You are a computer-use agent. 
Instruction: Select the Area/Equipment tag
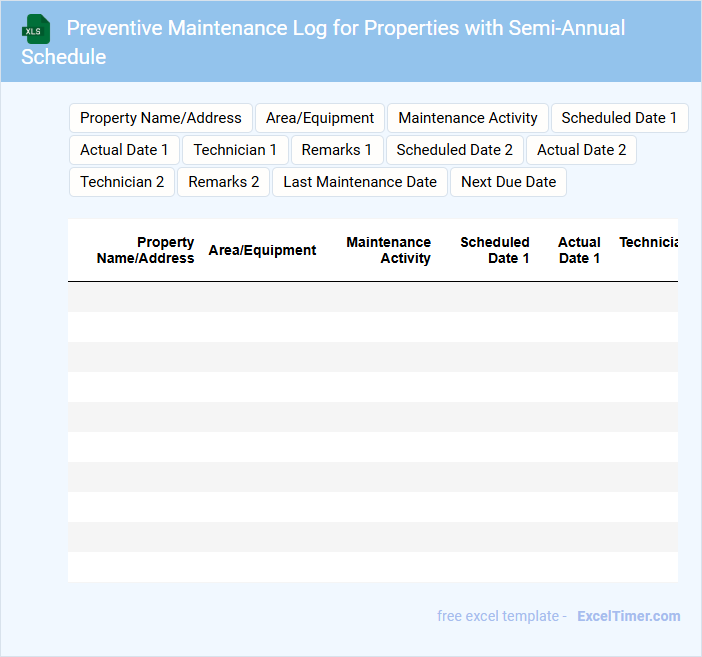click(x=320, y=118)
